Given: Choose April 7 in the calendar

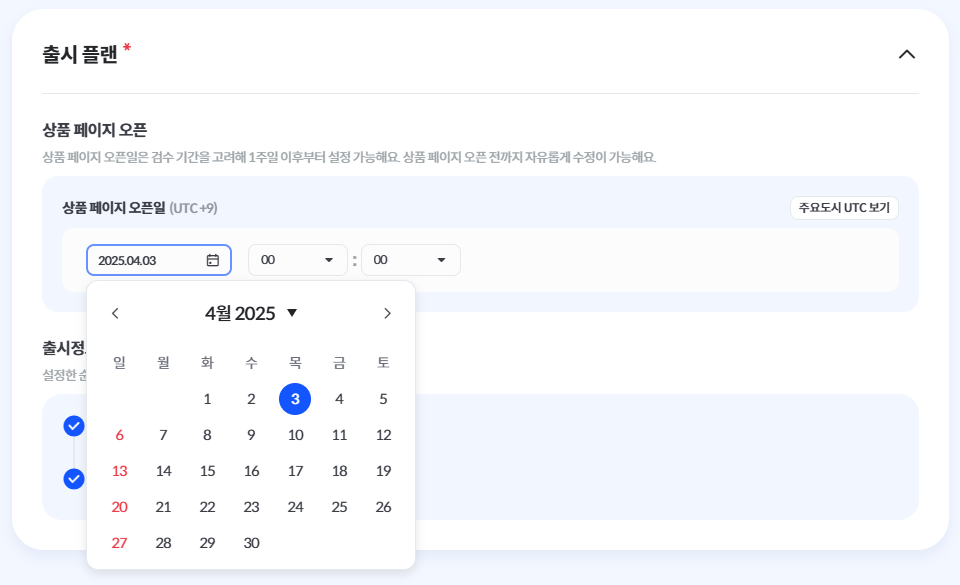Looking at the screenshot, I should [163, 435].
